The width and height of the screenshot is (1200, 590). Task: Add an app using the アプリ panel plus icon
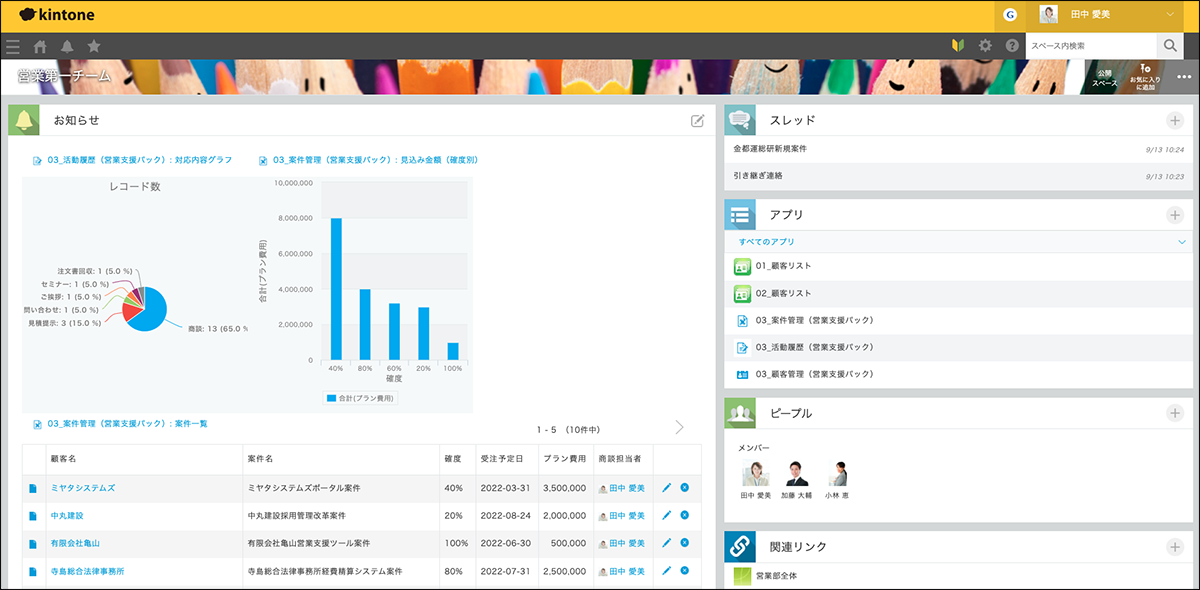click(1176, 214)
